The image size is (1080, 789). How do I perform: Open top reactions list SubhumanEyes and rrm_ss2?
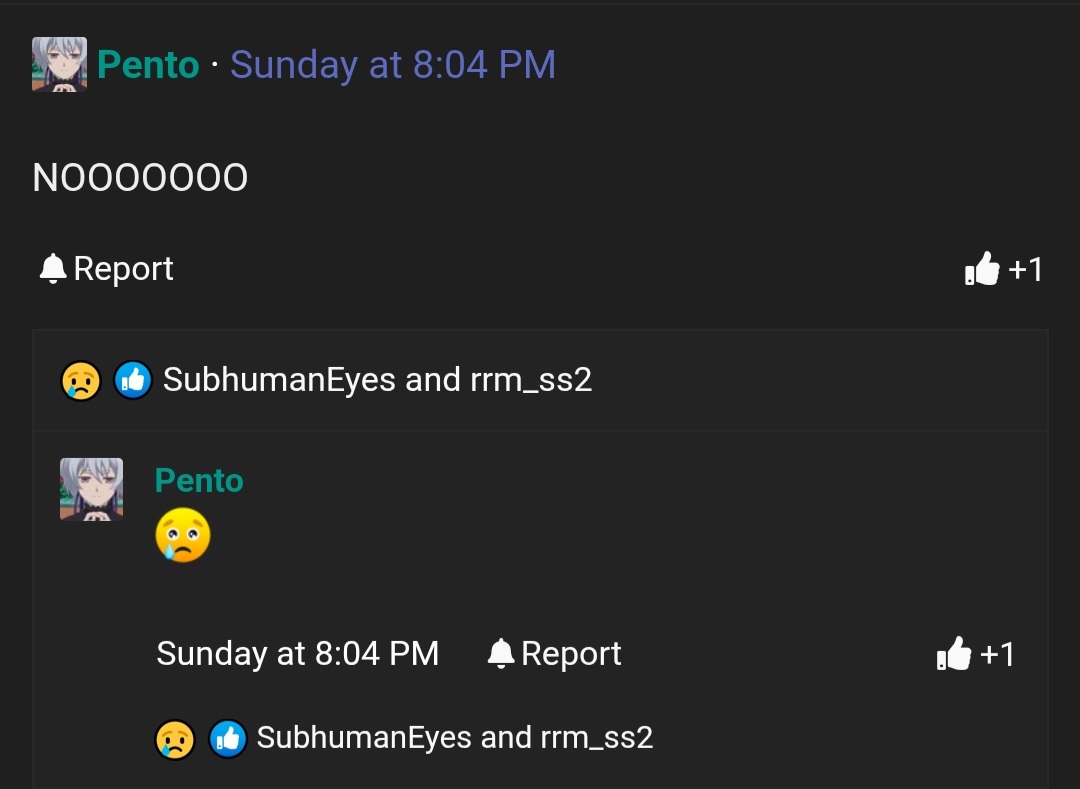click(377, 380)
